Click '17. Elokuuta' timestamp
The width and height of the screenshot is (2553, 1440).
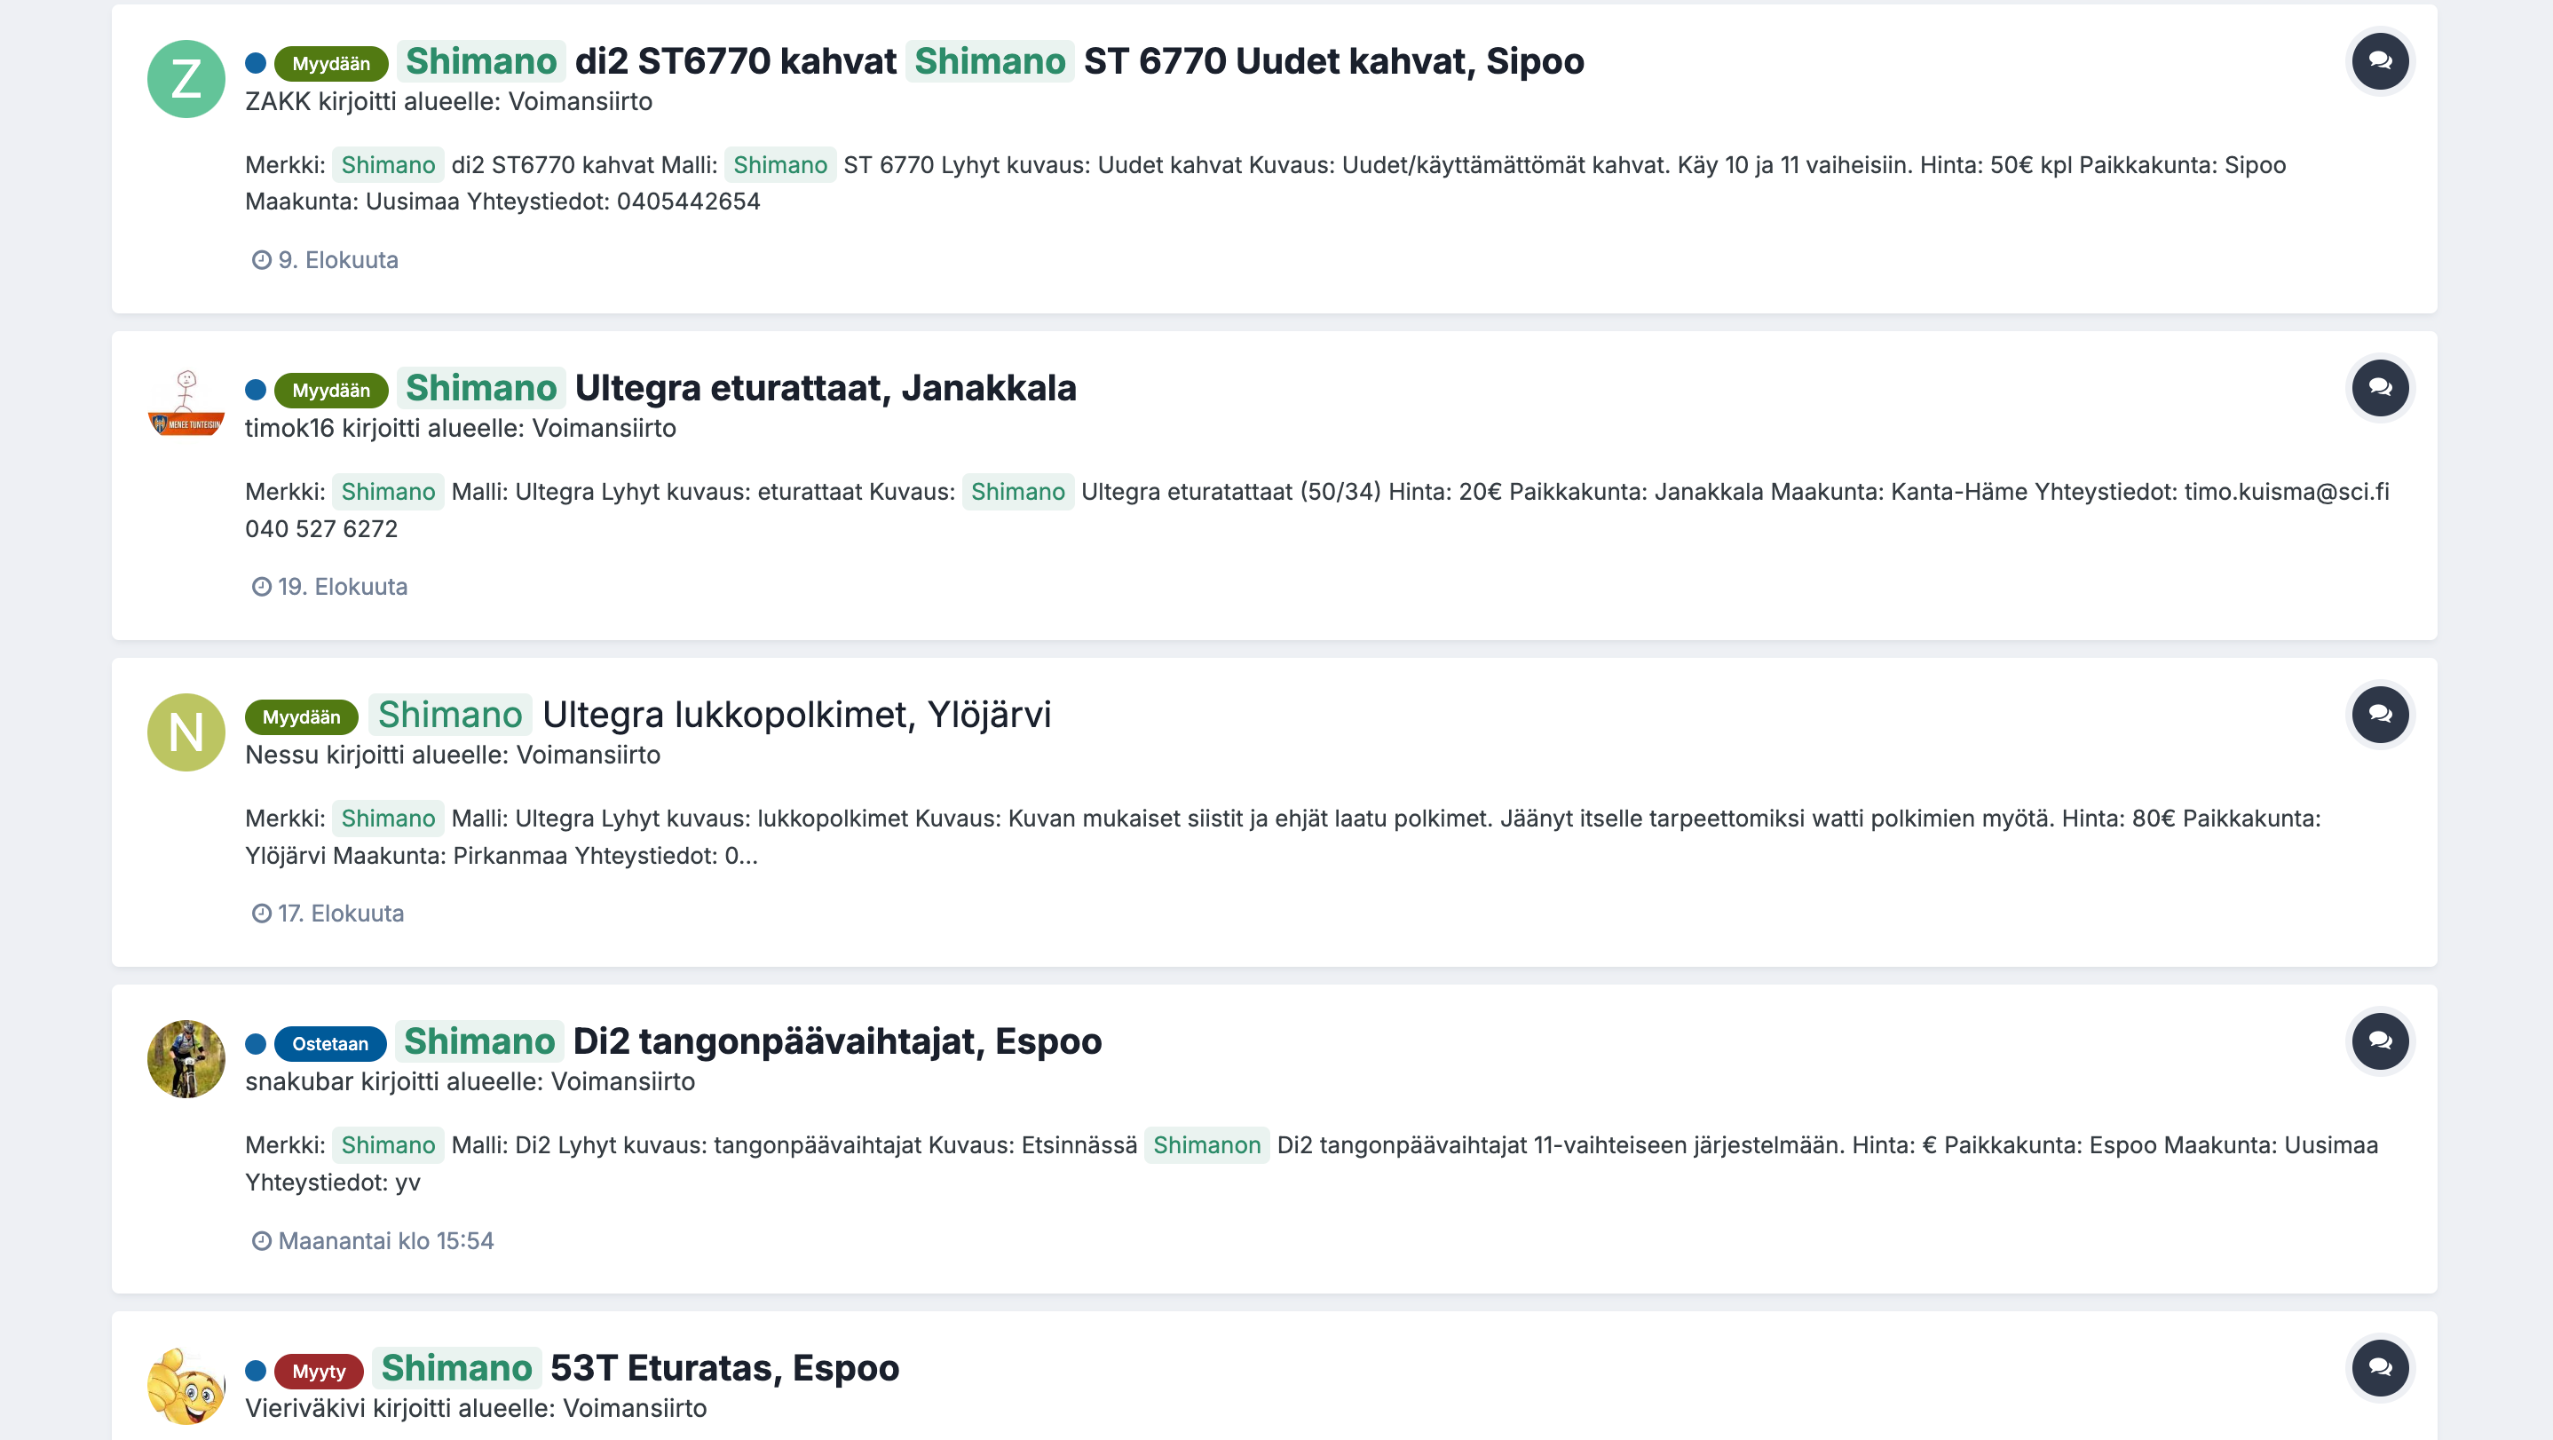point(341,914)
